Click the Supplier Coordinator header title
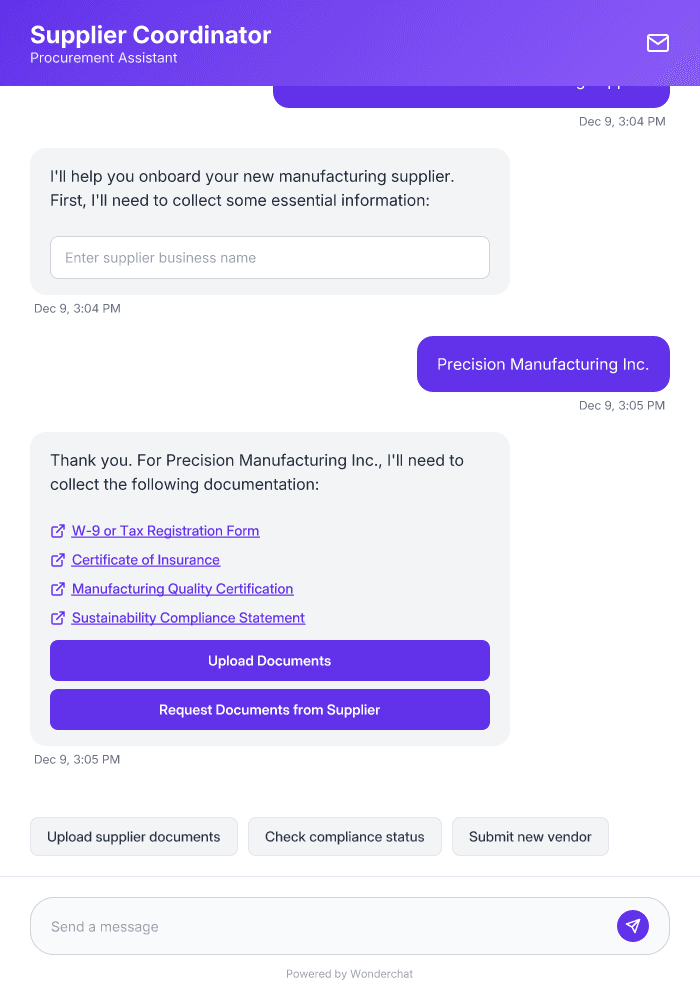This screenshot has height=1000, width=700. pos(150,35)
